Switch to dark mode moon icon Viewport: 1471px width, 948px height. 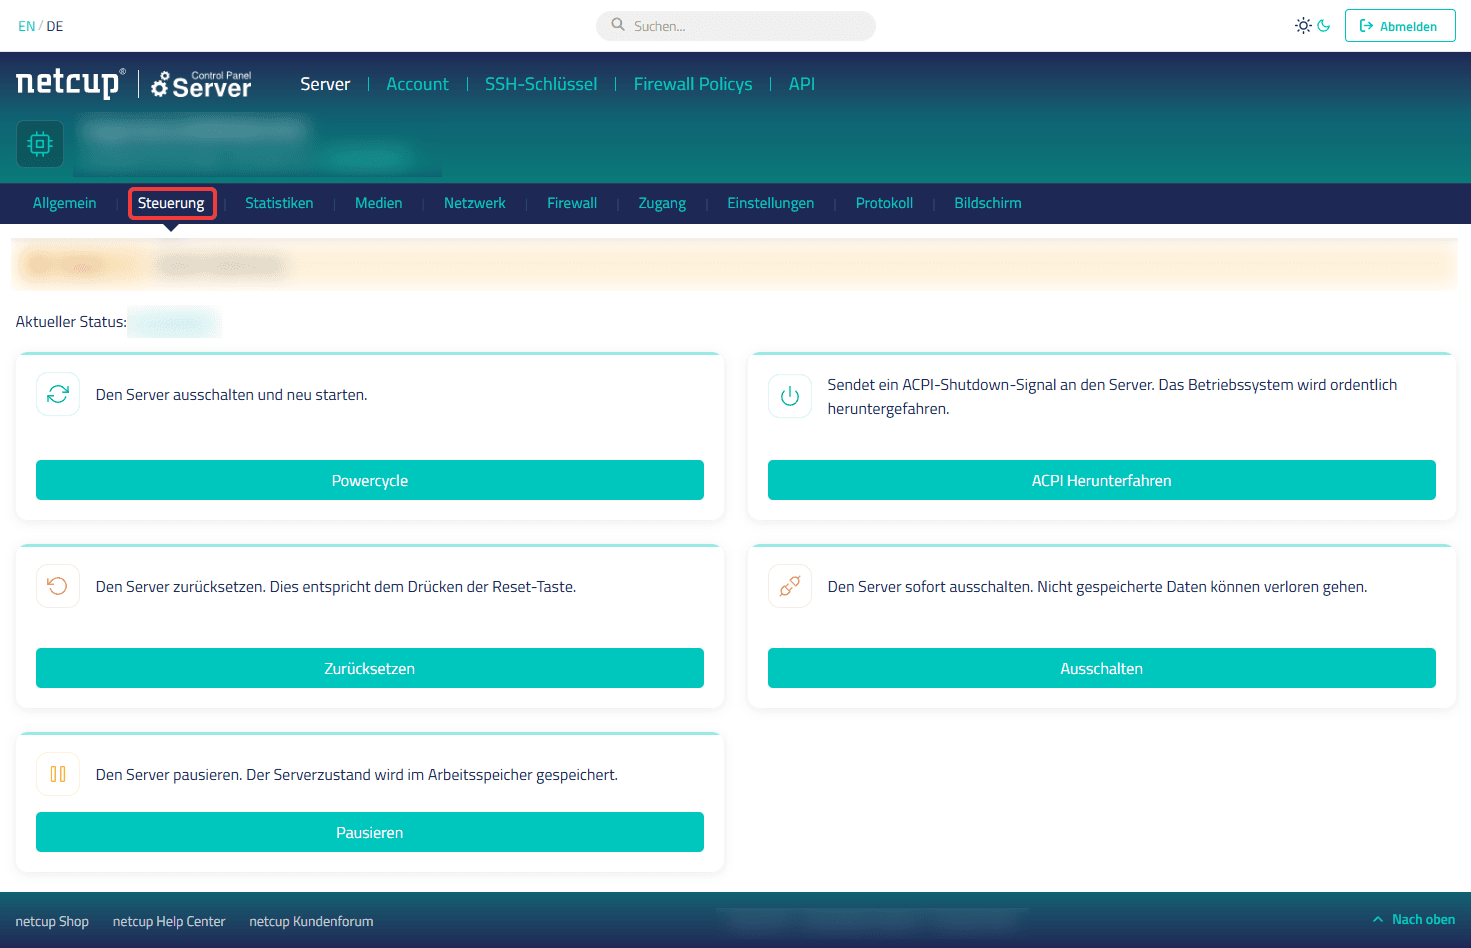tap(1324, 26)
